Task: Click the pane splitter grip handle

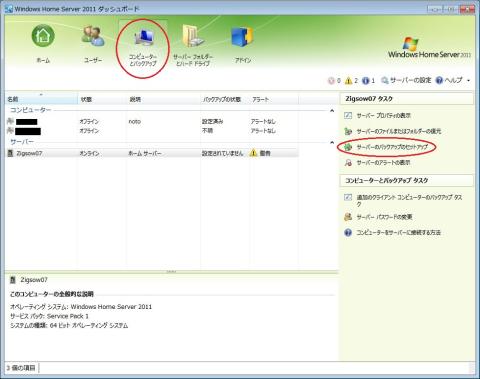Action: [x=171, y=272]
